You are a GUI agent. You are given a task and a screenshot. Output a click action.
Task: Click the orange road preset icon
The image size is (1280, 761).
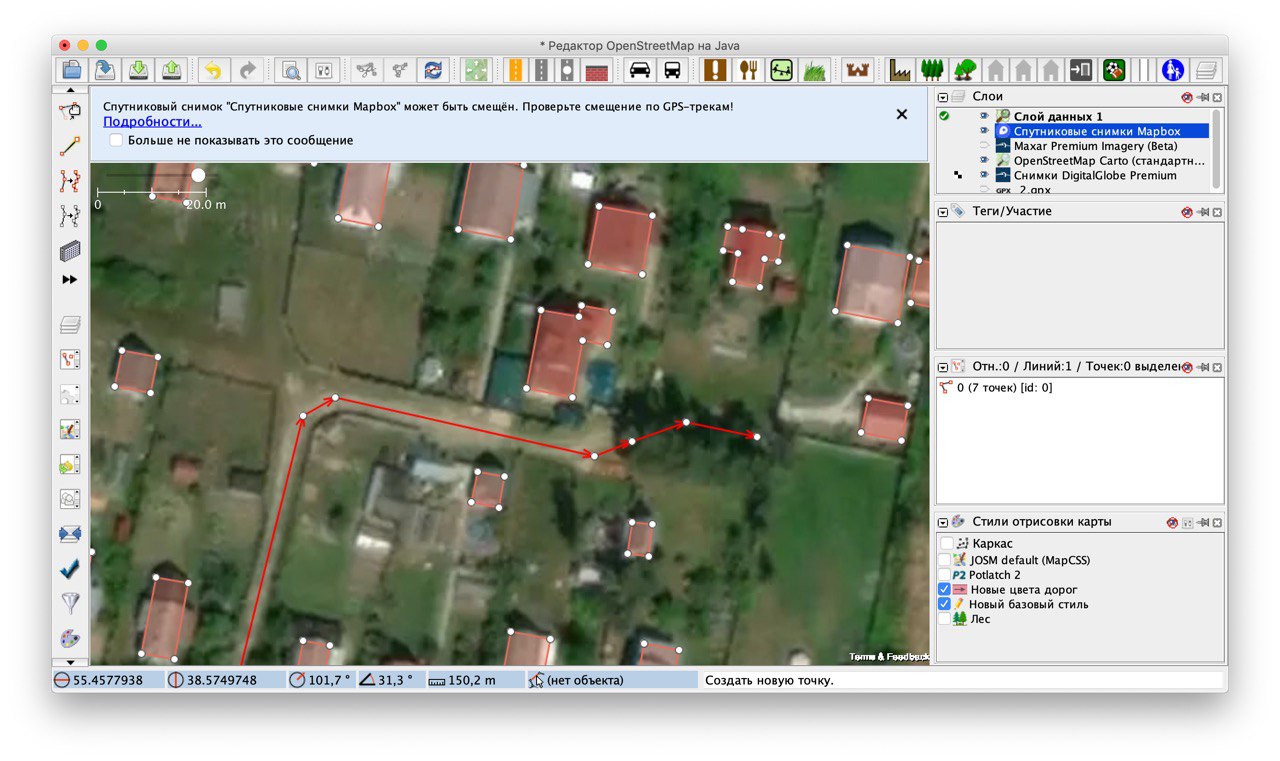click(x=516, y=70)
